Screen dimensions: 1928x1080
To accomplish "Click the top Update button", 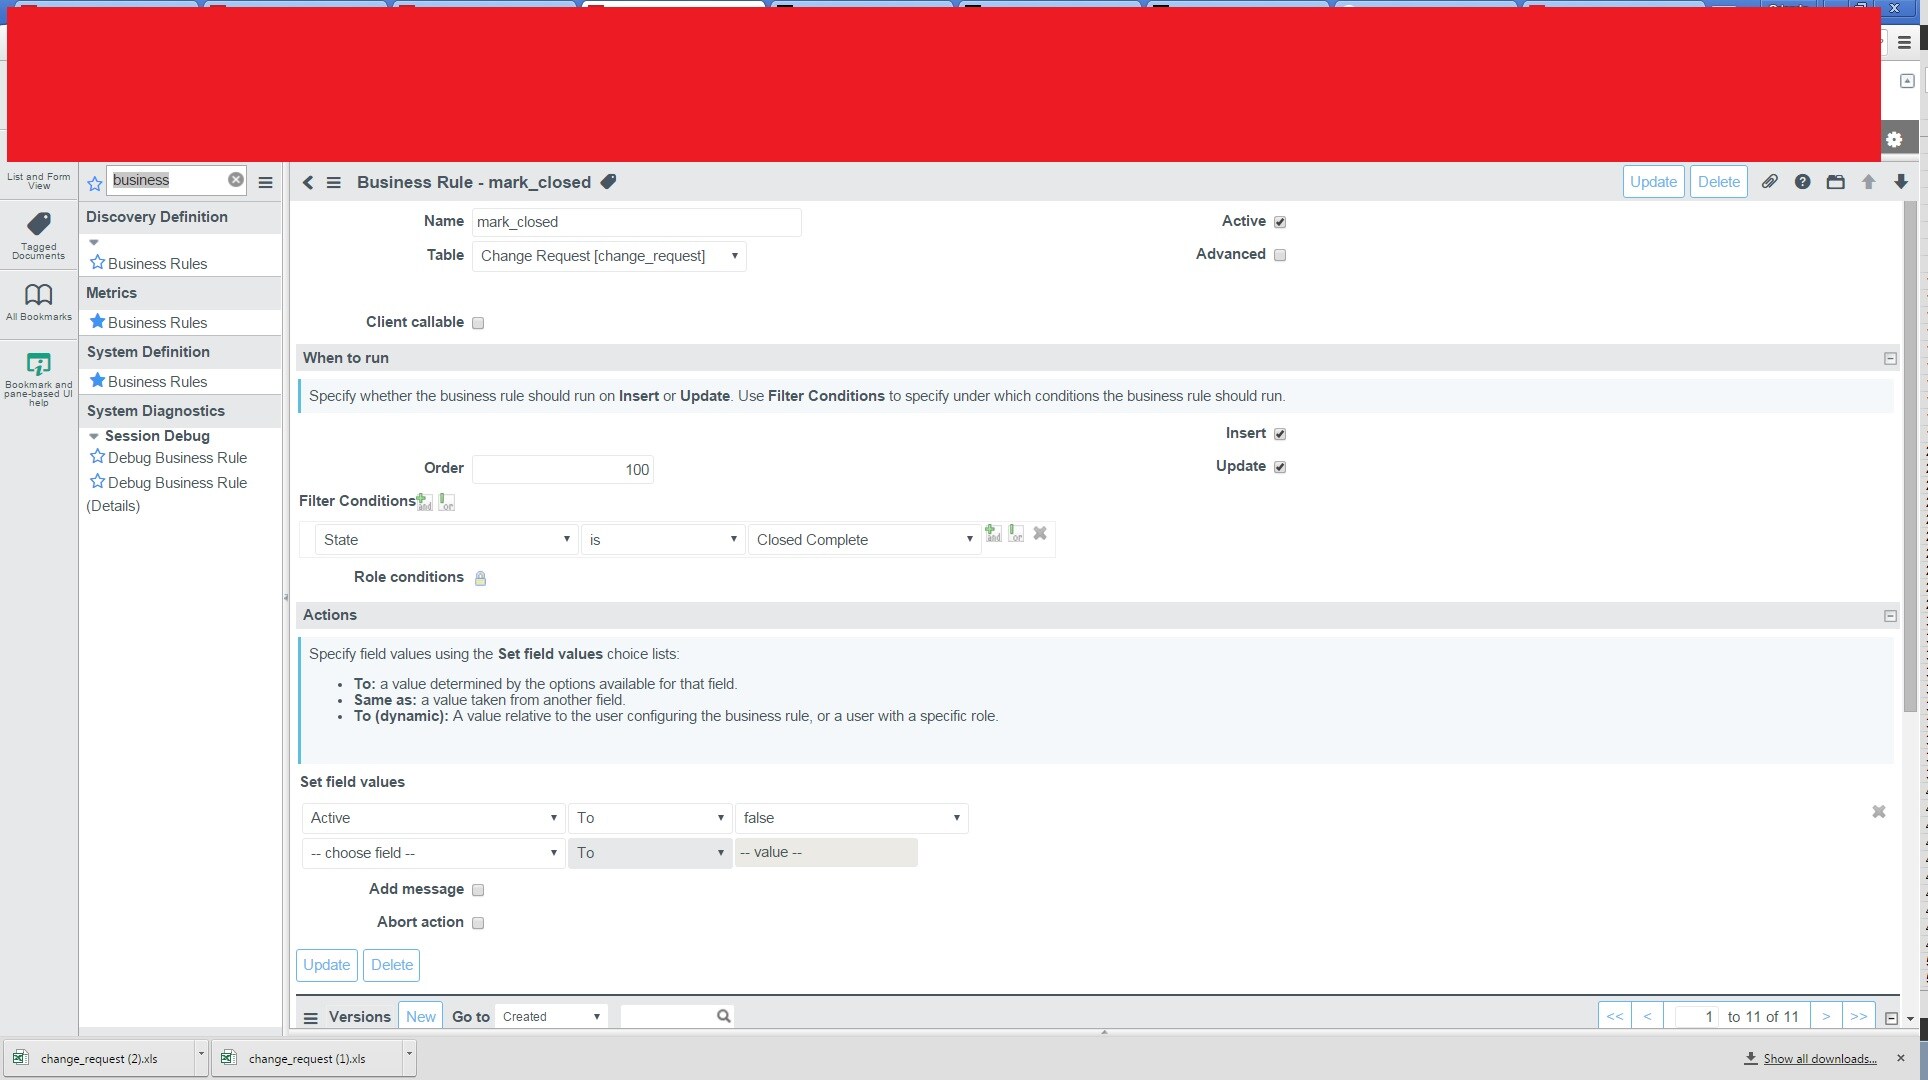I will click(x=1652, y=182).
